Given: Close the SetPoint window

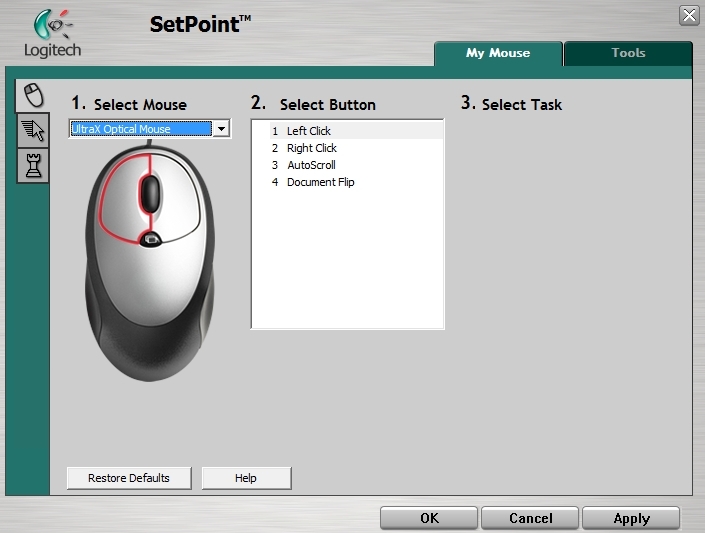Looking at the screenshot, I should pyautogui.click(x=688, y=14).
